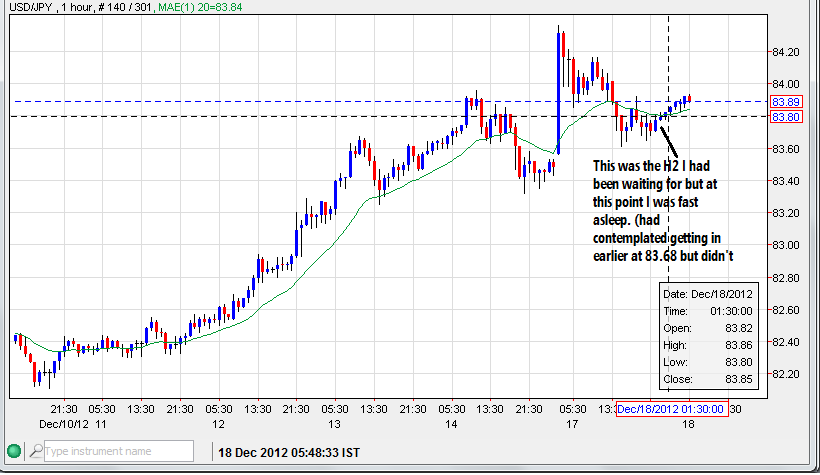This screenshot has width=820, height=475.
Task: Click the 83.60 price axis label
Action: [786, 149]
